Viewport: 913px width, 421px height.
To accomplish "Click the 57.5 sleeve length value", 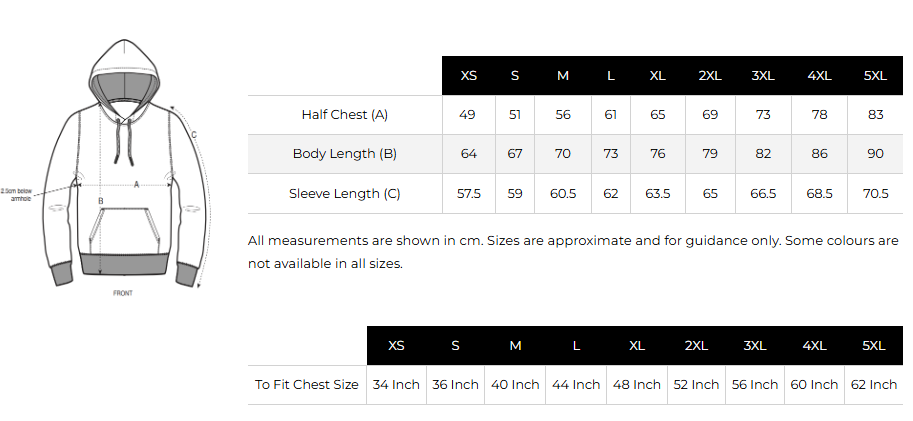I will tap(468, 193).
